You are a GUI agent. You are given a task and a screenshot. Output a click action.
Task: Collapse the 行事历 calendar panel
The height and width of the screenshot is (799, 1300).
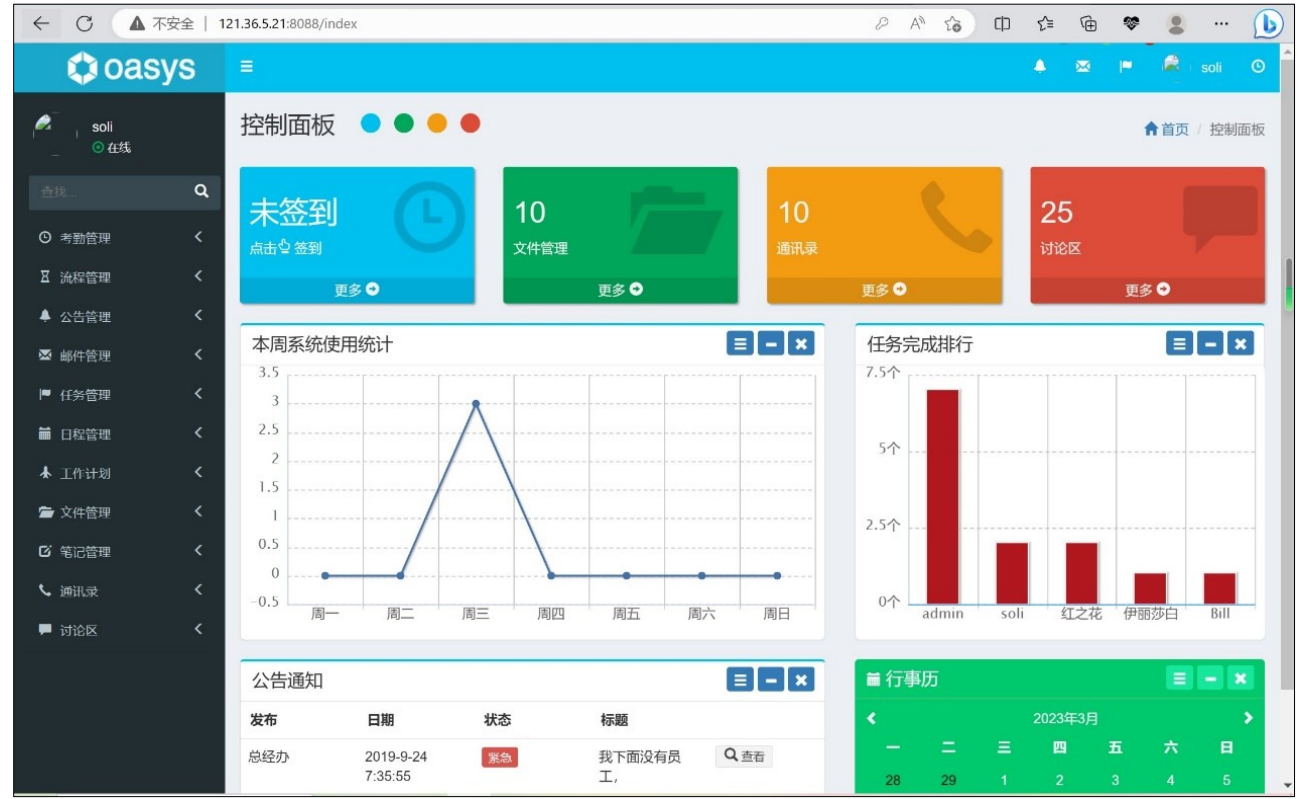[1210, 679]
